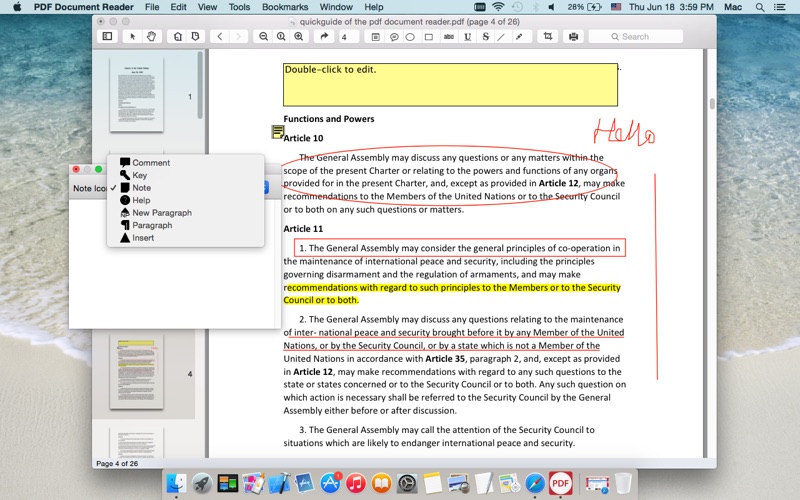This screenshot has width=800, height=500.
Task: Click the document vertical scrollbar handle
Action: 712,104
